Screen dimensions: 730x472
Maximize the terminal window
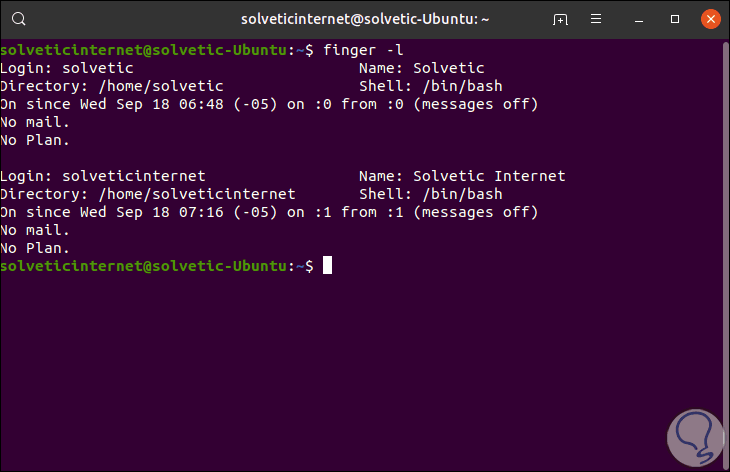click(x=675, y=19)
